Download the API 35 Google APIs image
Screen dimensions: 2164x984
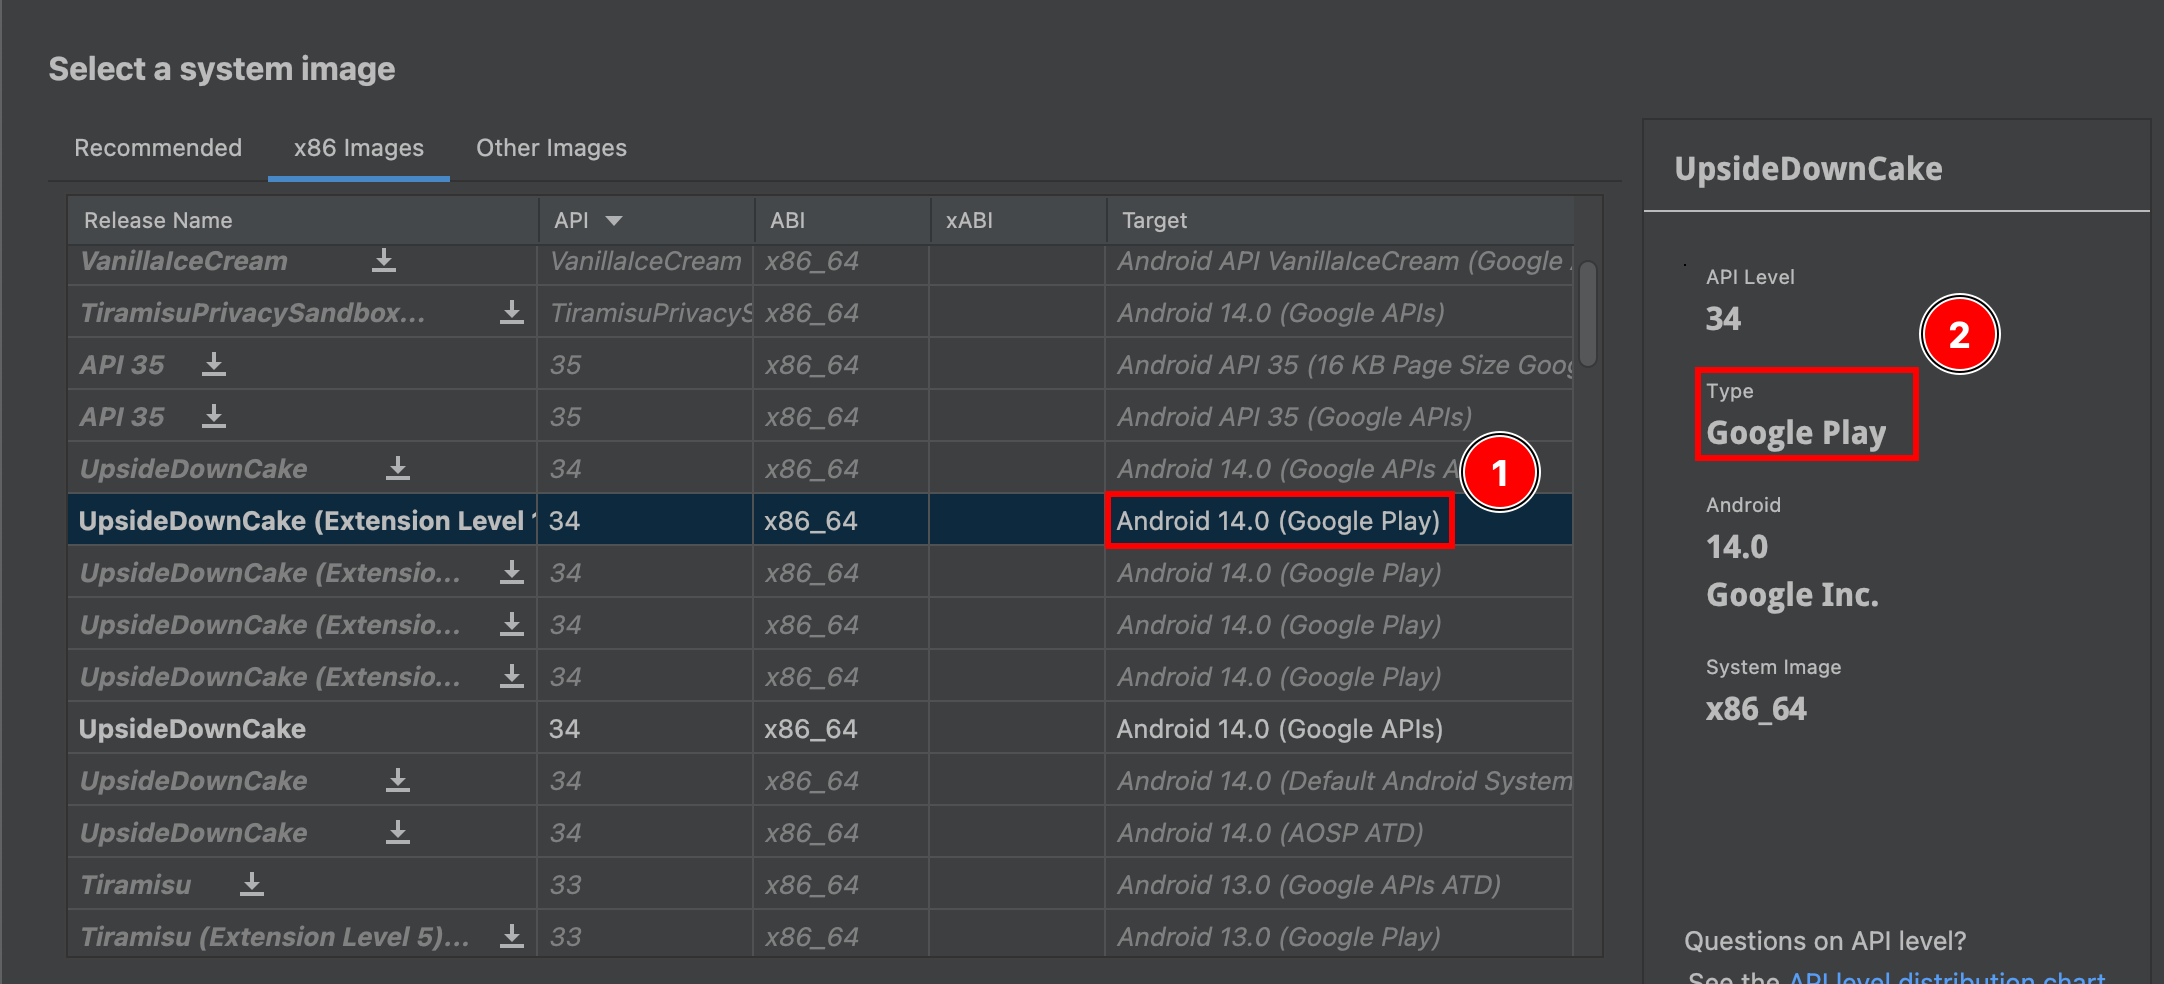(x=213, y=417)
